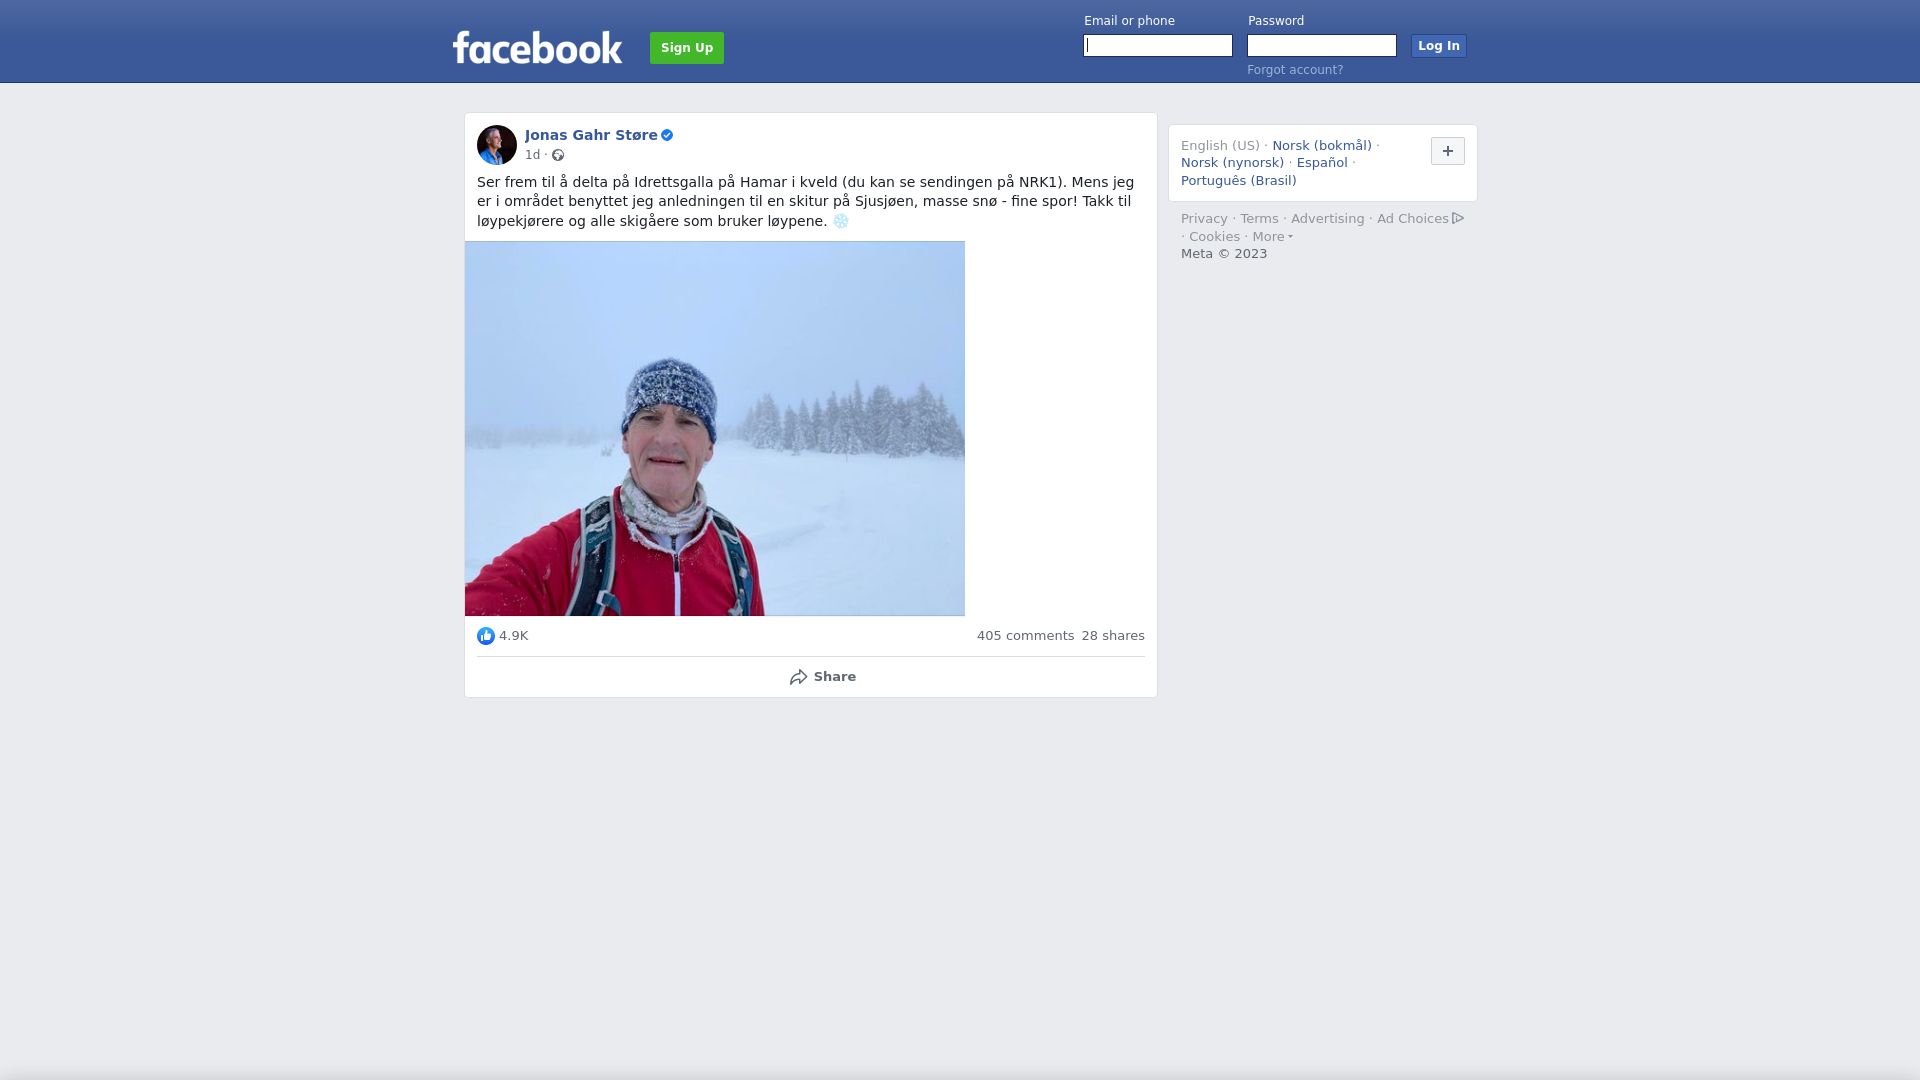Open the Forgot account? link
This screenshot has width=1920, height=1080.
pyautogui.click(x=1295, y=70)
